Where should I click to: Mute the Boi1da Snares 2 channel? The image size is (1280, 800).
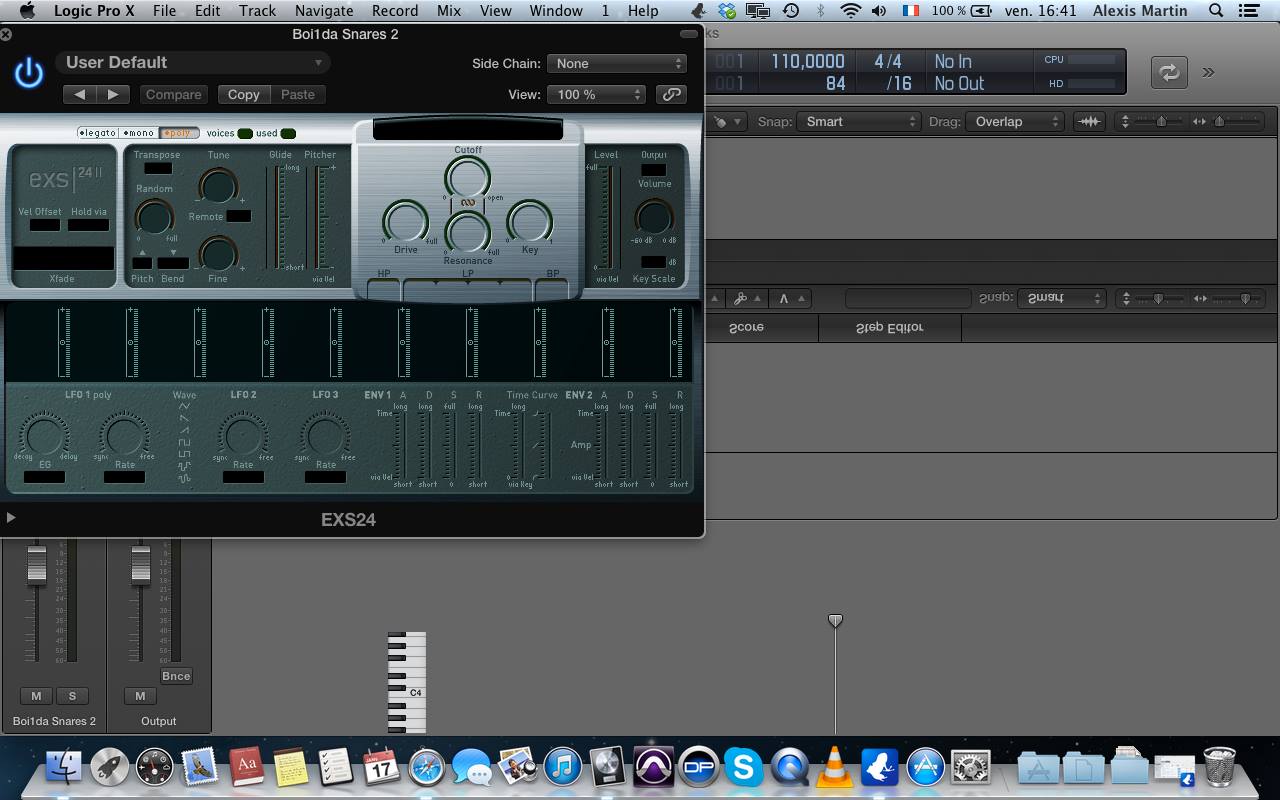click(36, 696)
